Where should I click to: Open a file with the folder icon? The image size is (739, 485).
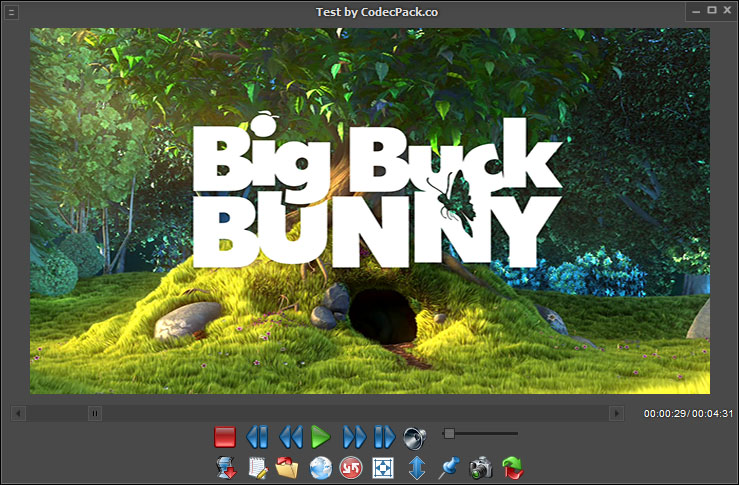(287, 468)
